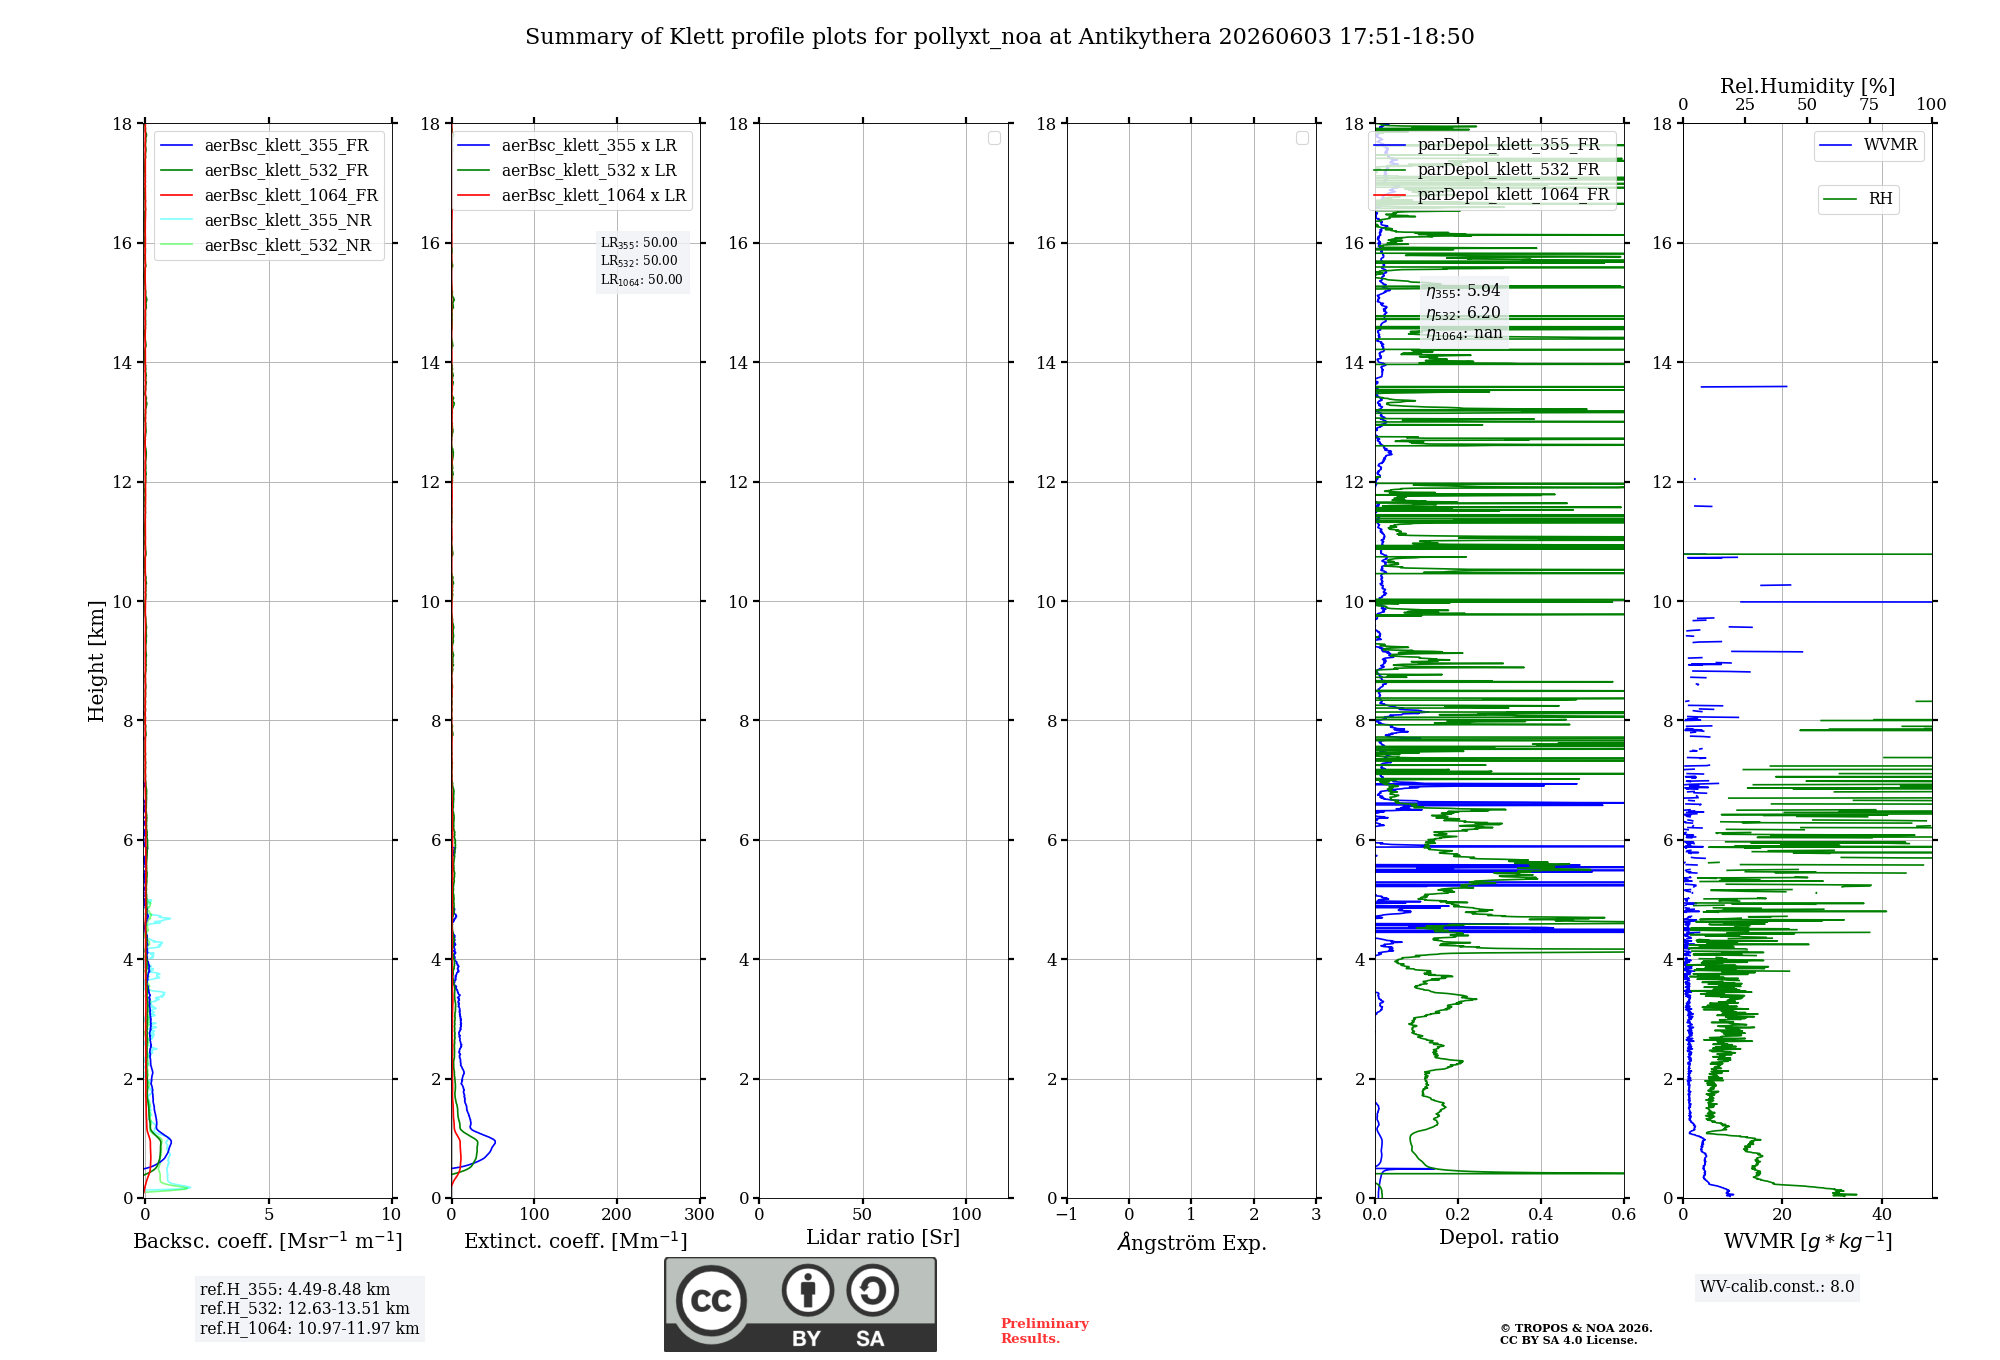Click the empty legend box in Lidar ratio panel
2000x1360 pixels.
[x=994, y=138]
